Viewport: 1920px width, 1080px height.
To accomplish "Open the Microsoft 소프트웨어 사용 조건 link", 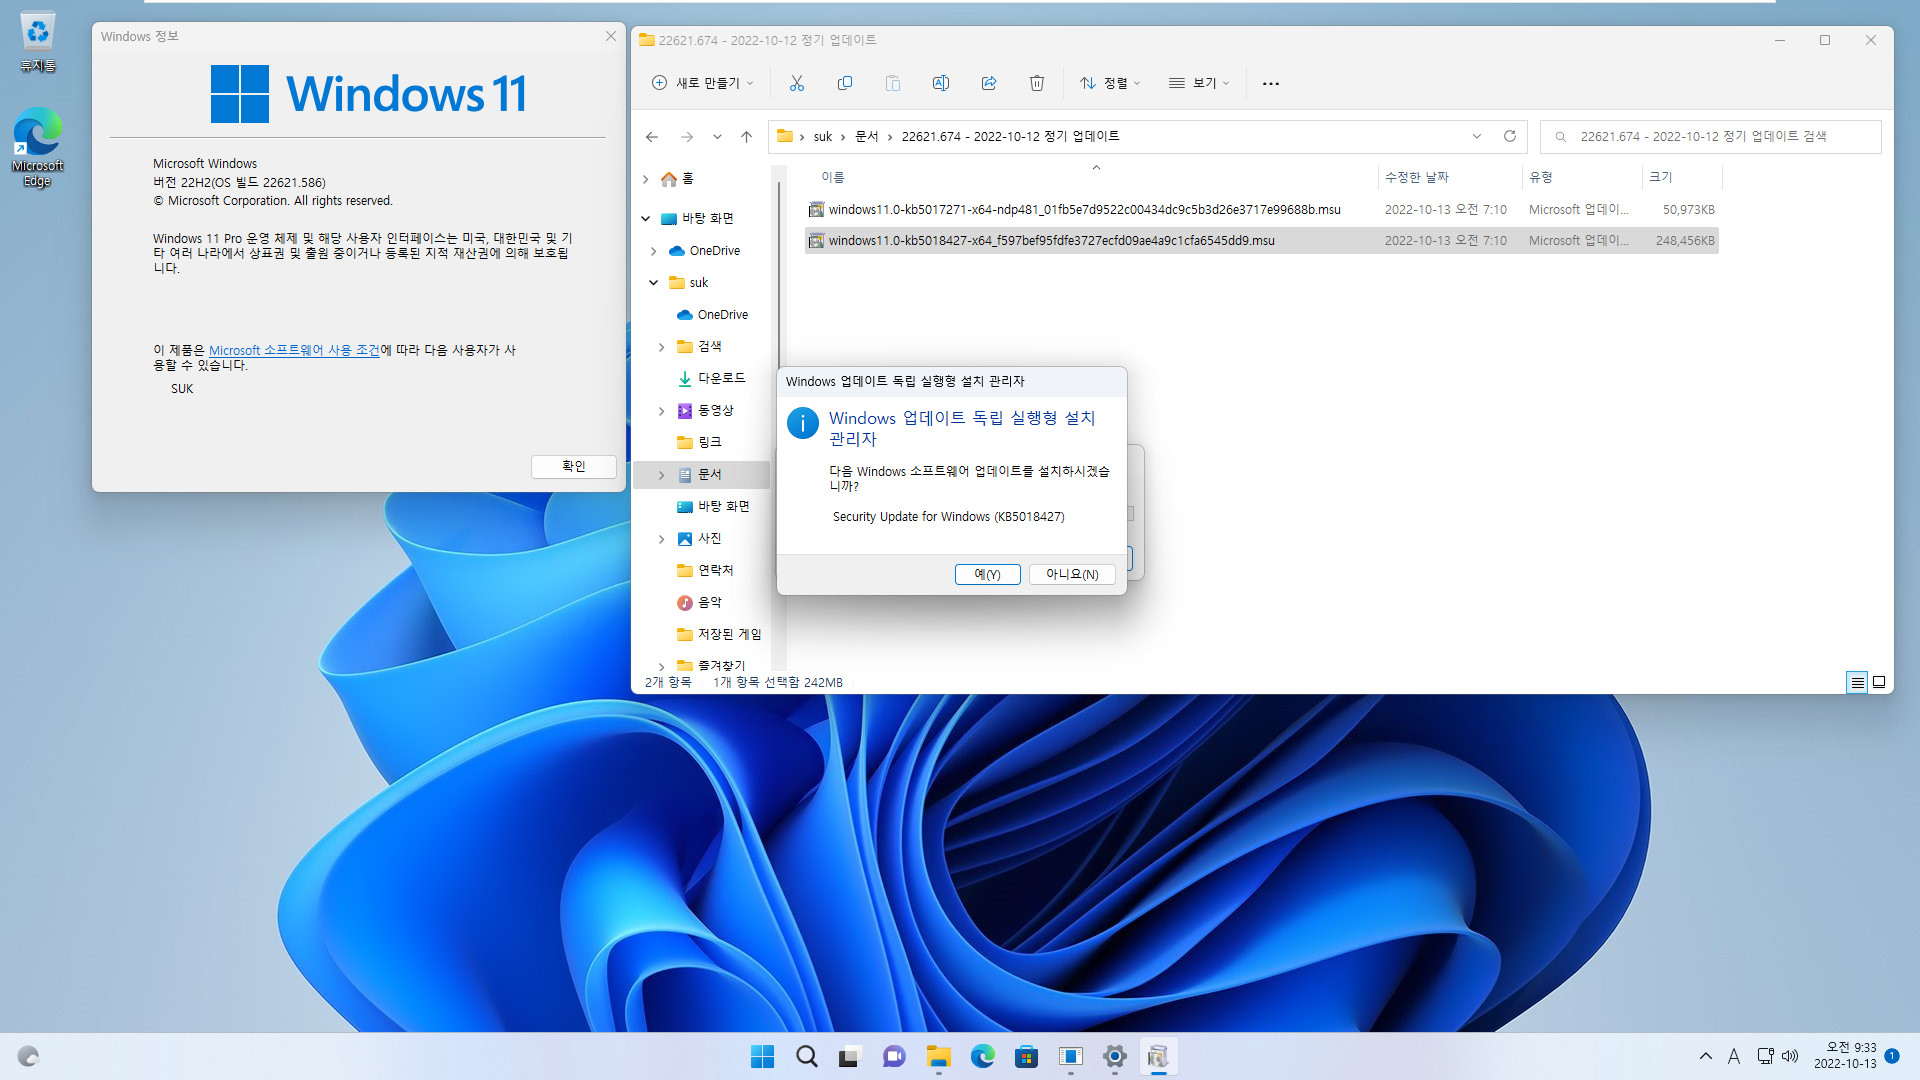I will coord(294,350).
